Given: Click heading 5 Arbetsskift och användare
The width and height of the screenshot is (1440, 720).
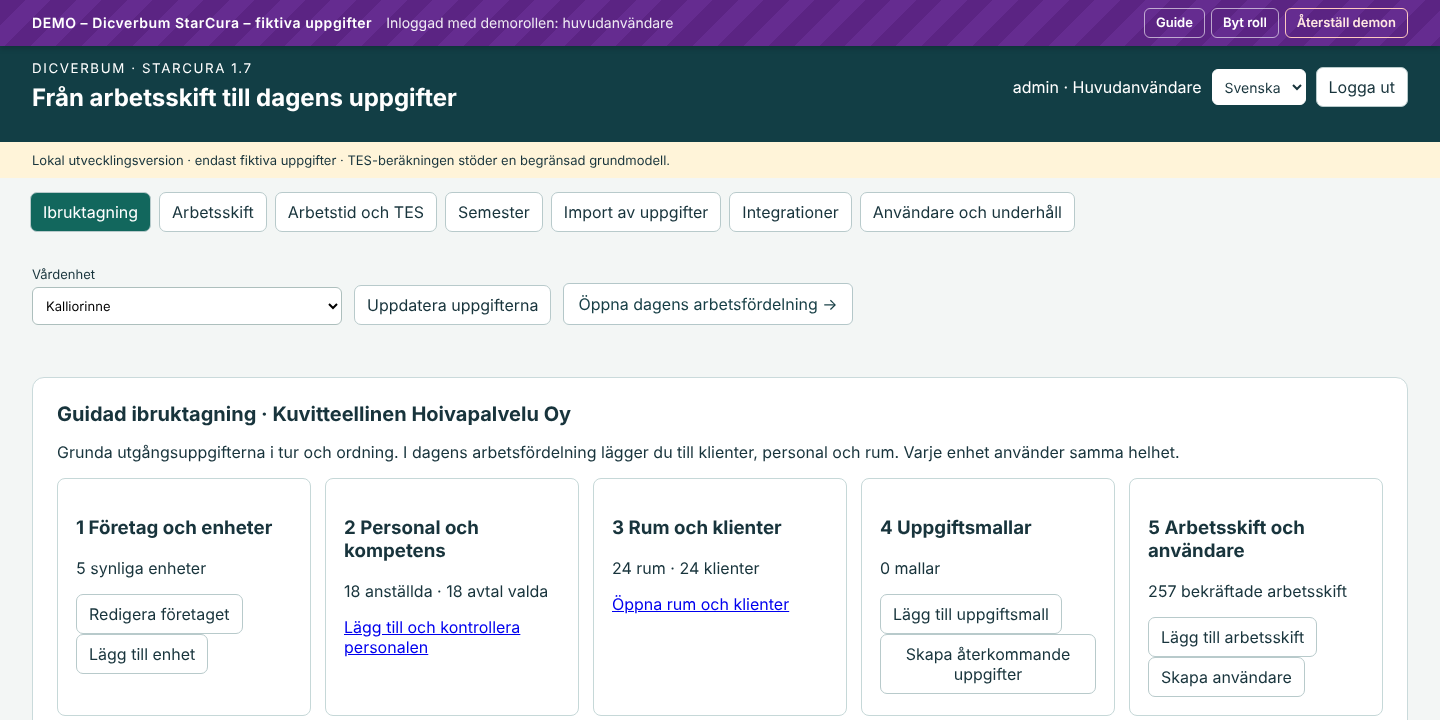Looking at the screenshot, I should pyautogui.click(x=1226, y=539).
